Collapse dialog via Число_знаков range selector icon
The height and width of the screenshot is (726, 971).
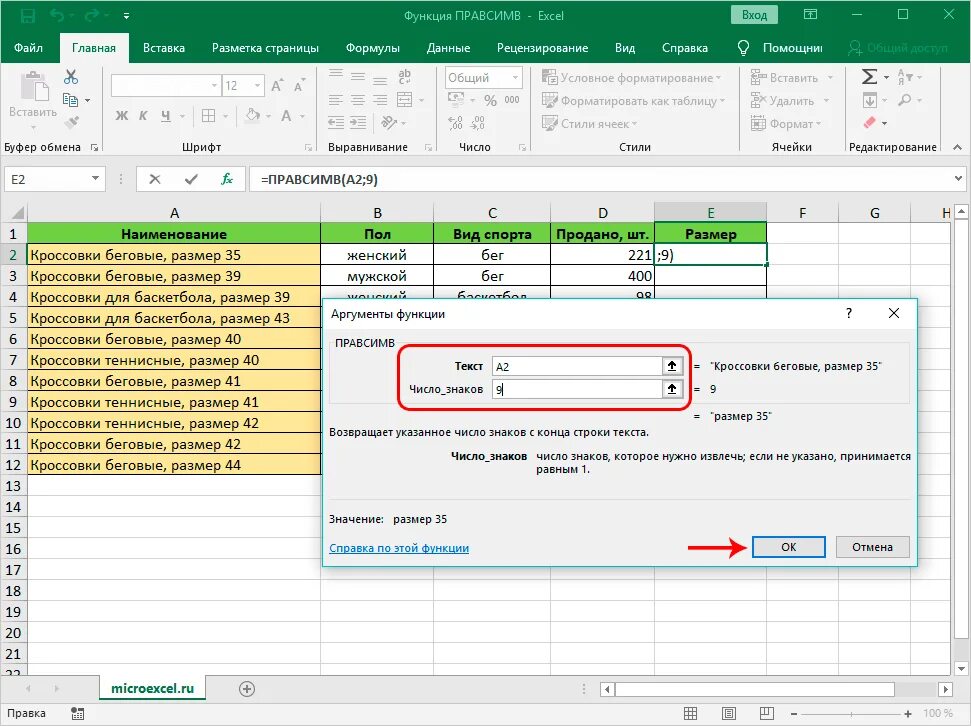pos(672,389)
